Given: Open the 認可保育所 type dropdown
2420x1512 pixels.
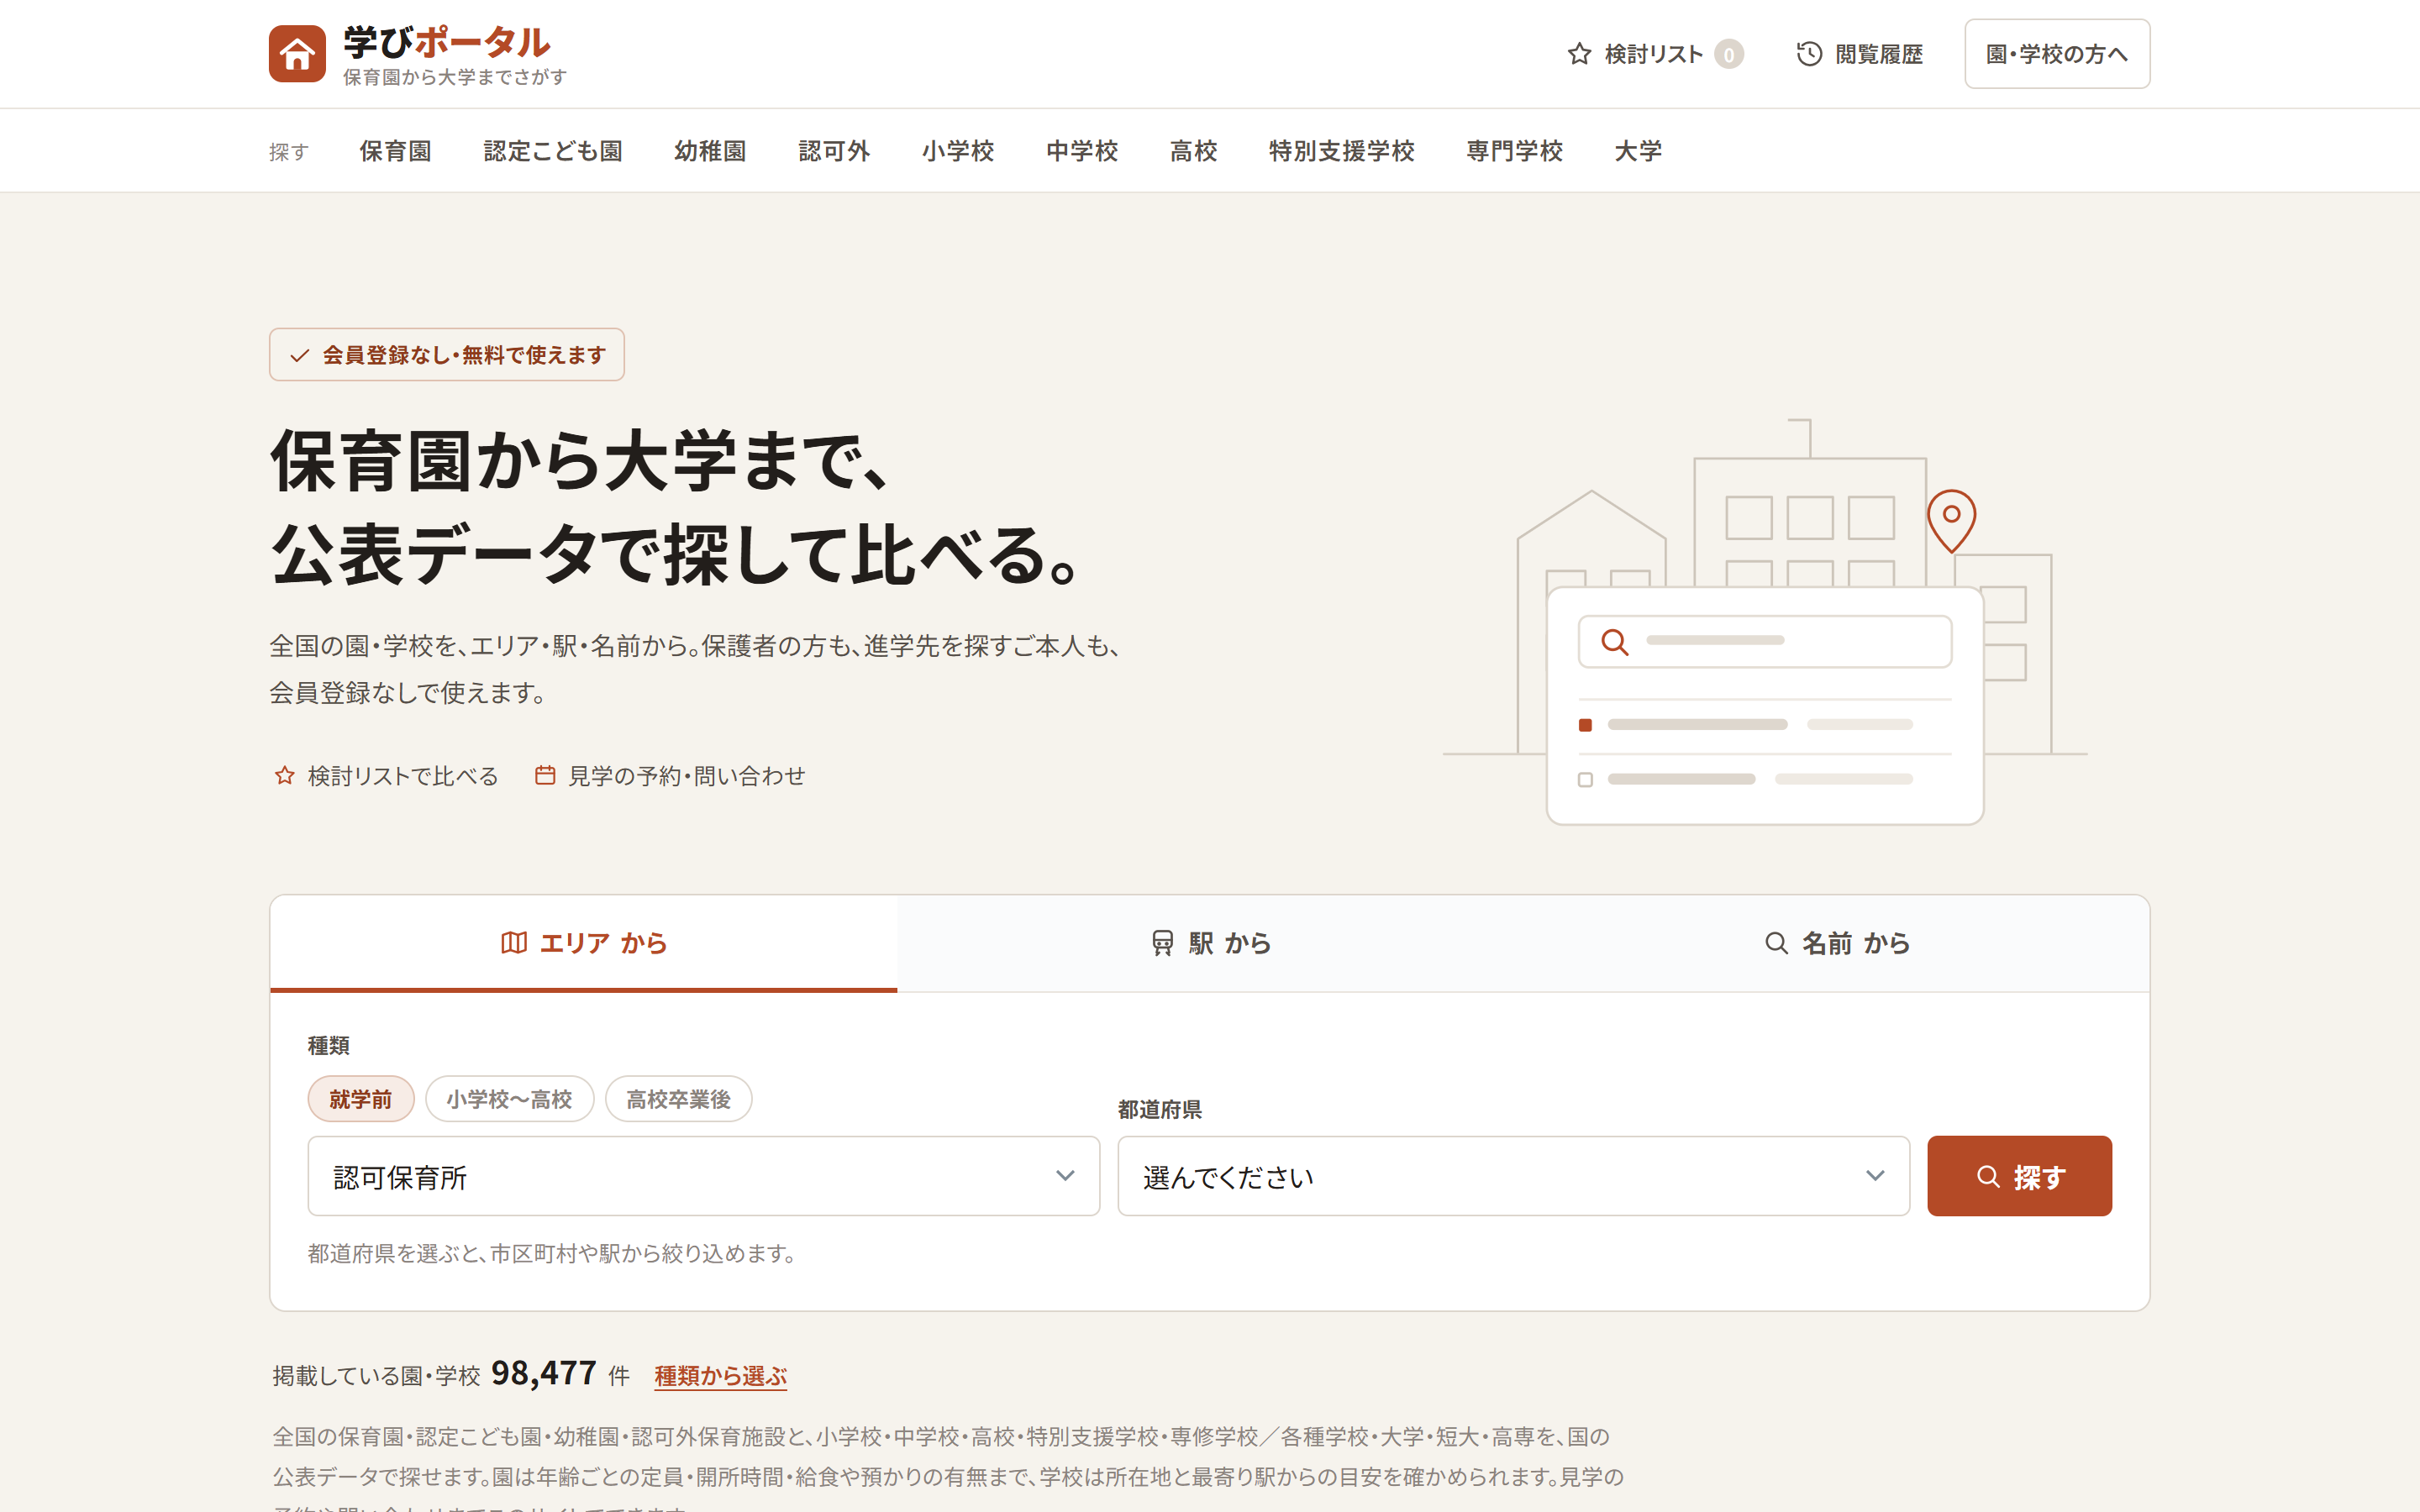Looking at the screenshot, I should 704,1176.
